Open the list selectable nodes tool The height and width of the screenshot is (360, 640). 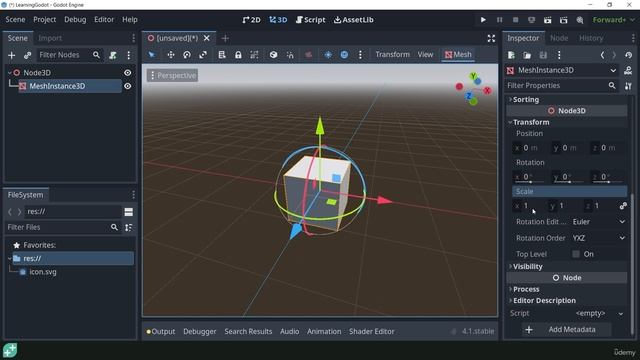click(x=222, y=55)
